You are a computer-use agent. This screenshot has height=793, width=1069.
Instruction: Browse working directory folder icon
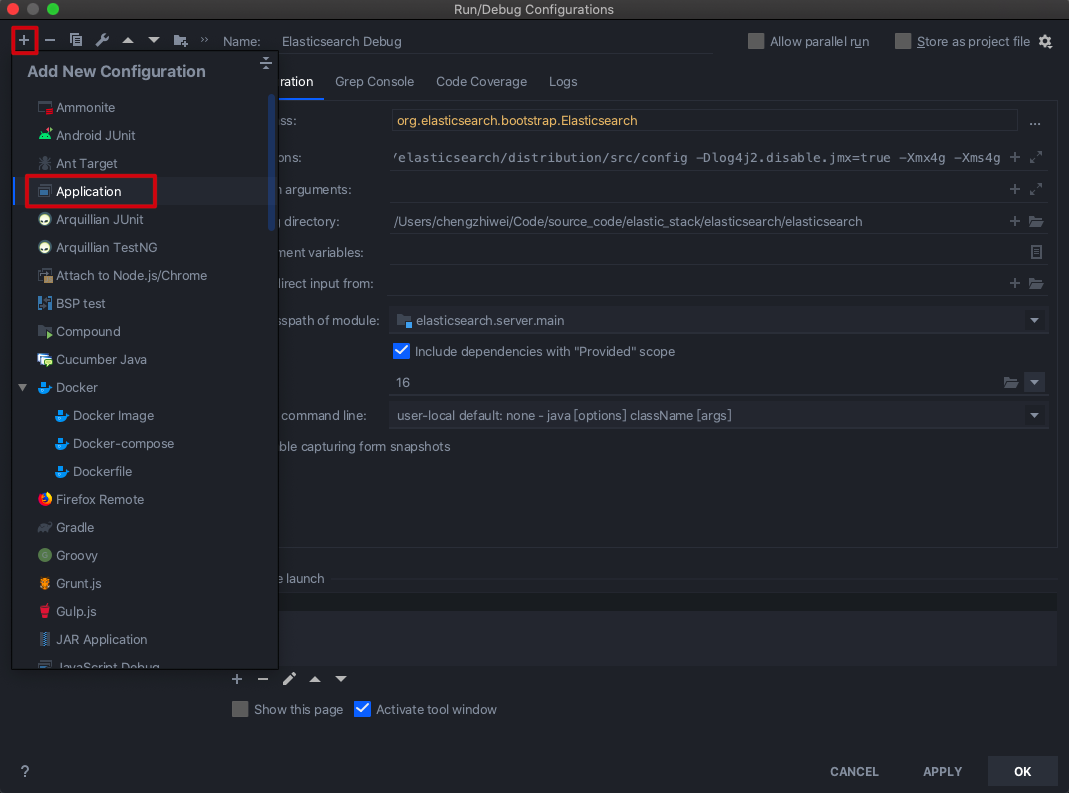(1036, 221)
